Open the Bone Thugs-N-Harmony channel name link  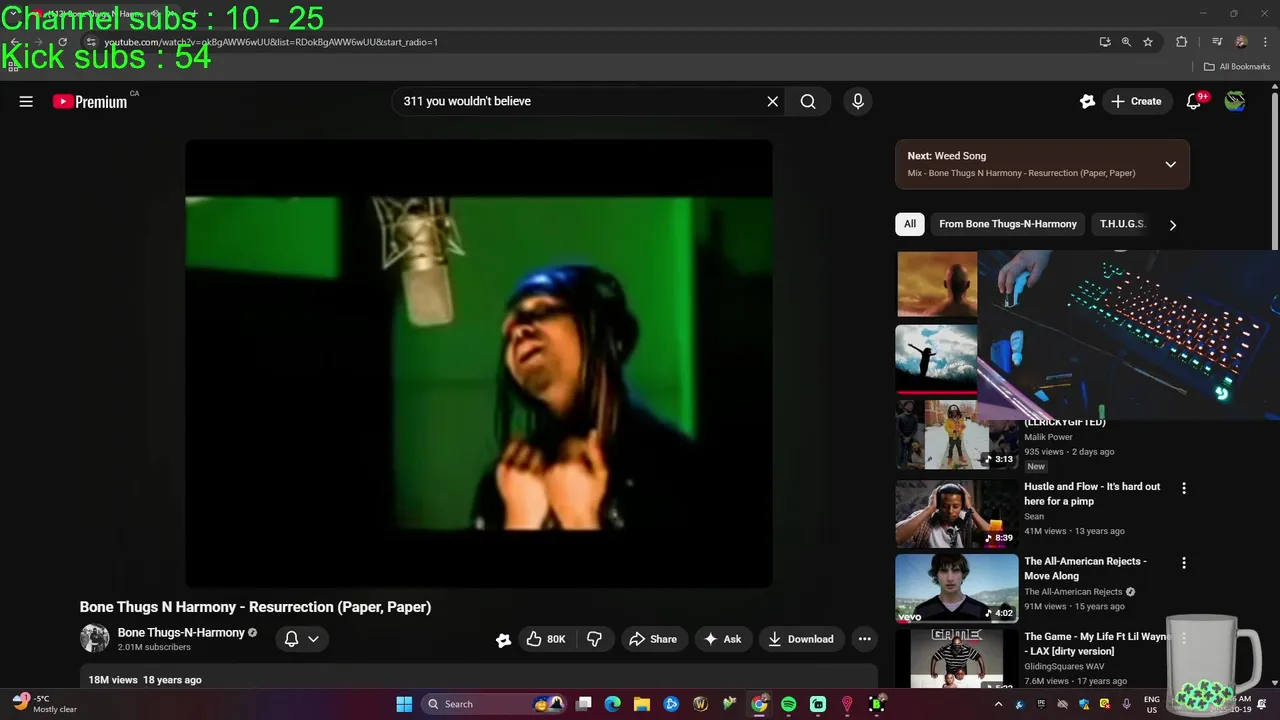tap(181, 632)
